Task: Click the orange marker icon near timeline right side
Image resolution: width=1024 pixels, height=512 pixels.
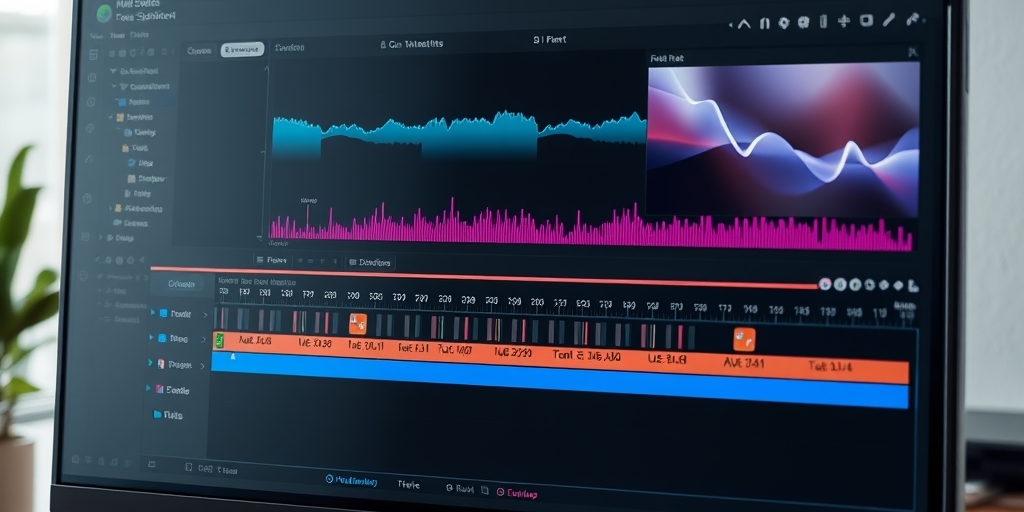Action: [744, 340]
